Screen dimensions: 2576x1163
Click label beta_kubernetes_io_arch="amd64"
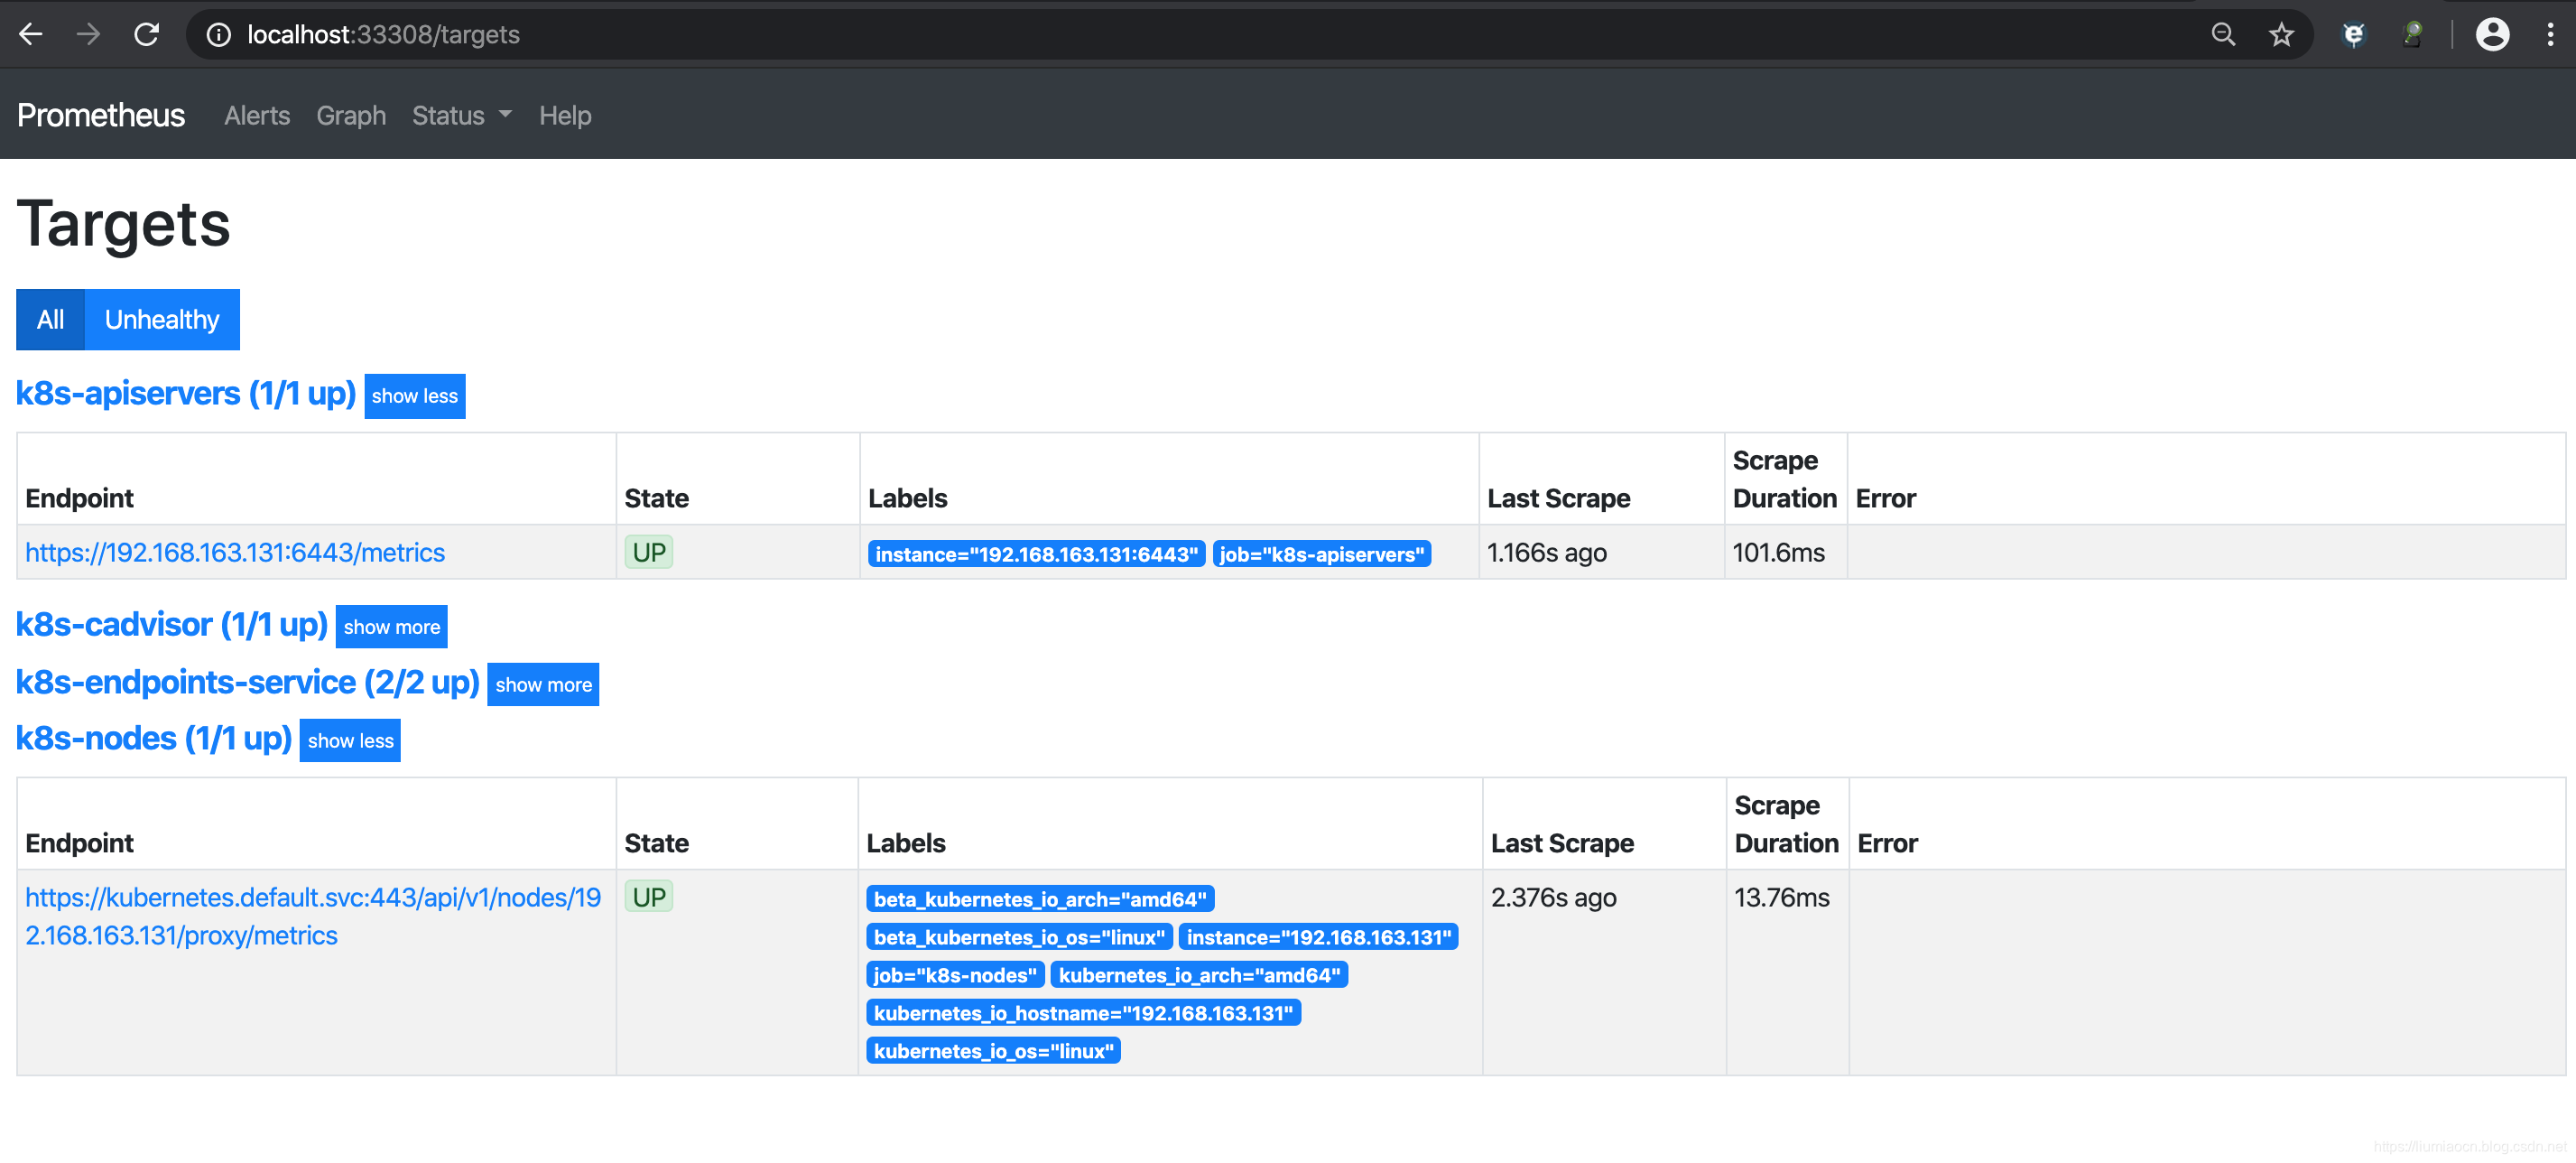click(1040, 899)
